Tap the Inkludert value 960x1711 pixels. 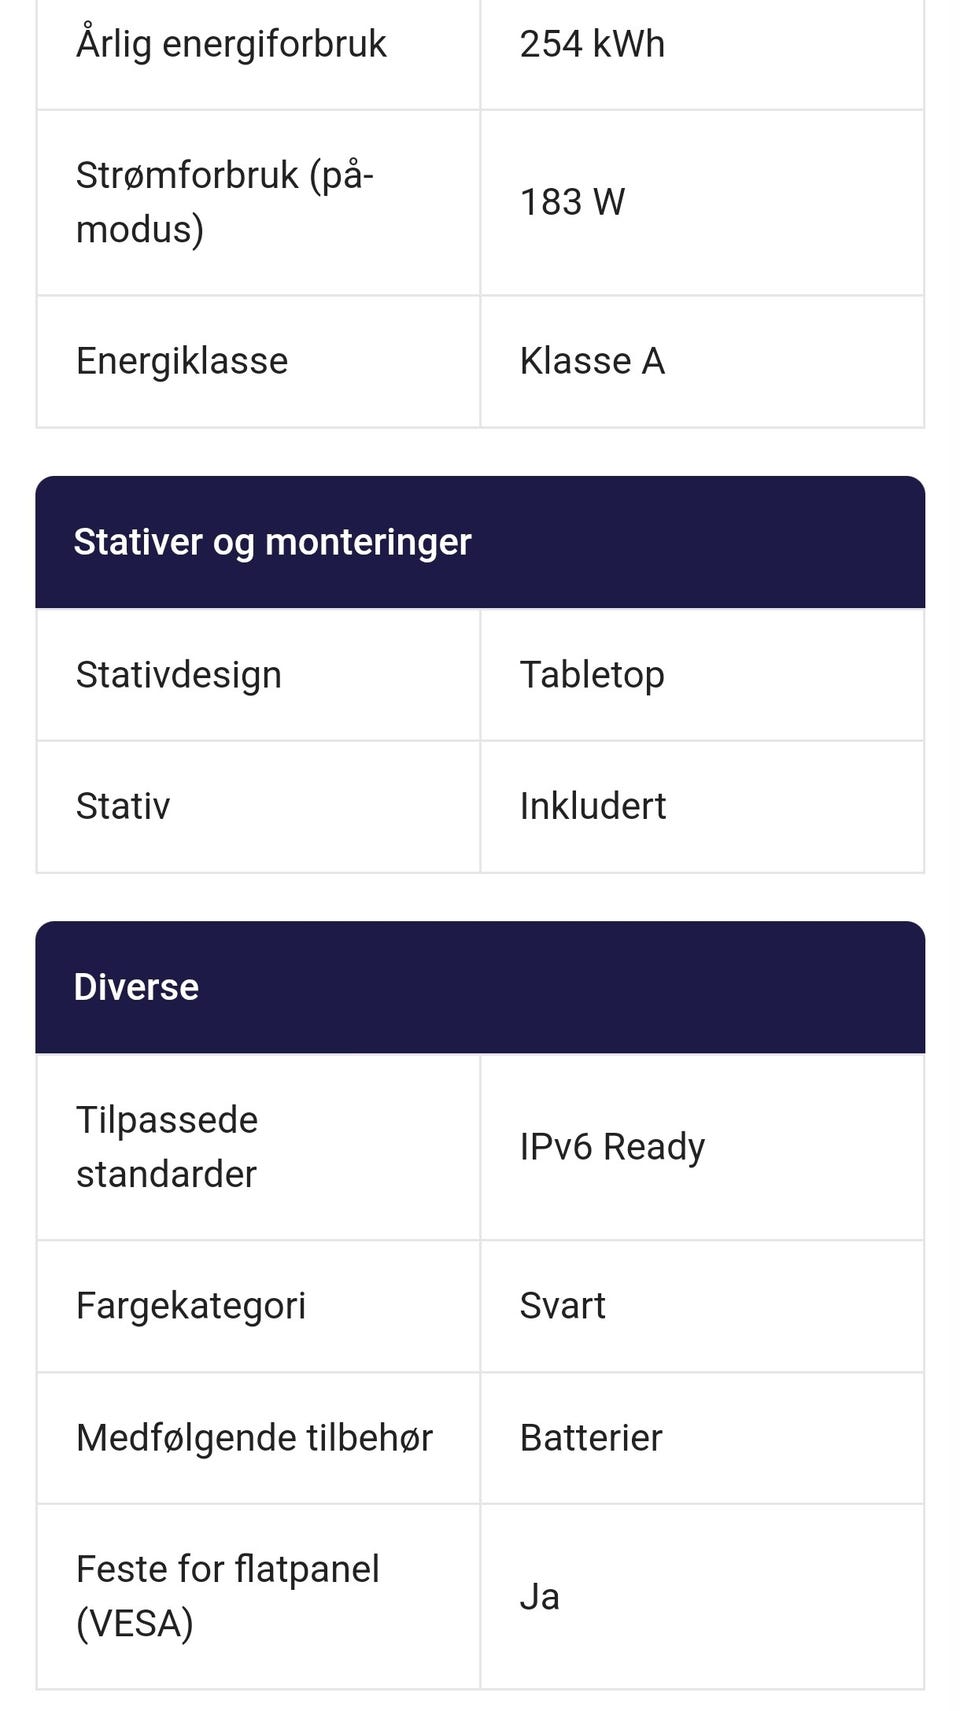(593, 806)
